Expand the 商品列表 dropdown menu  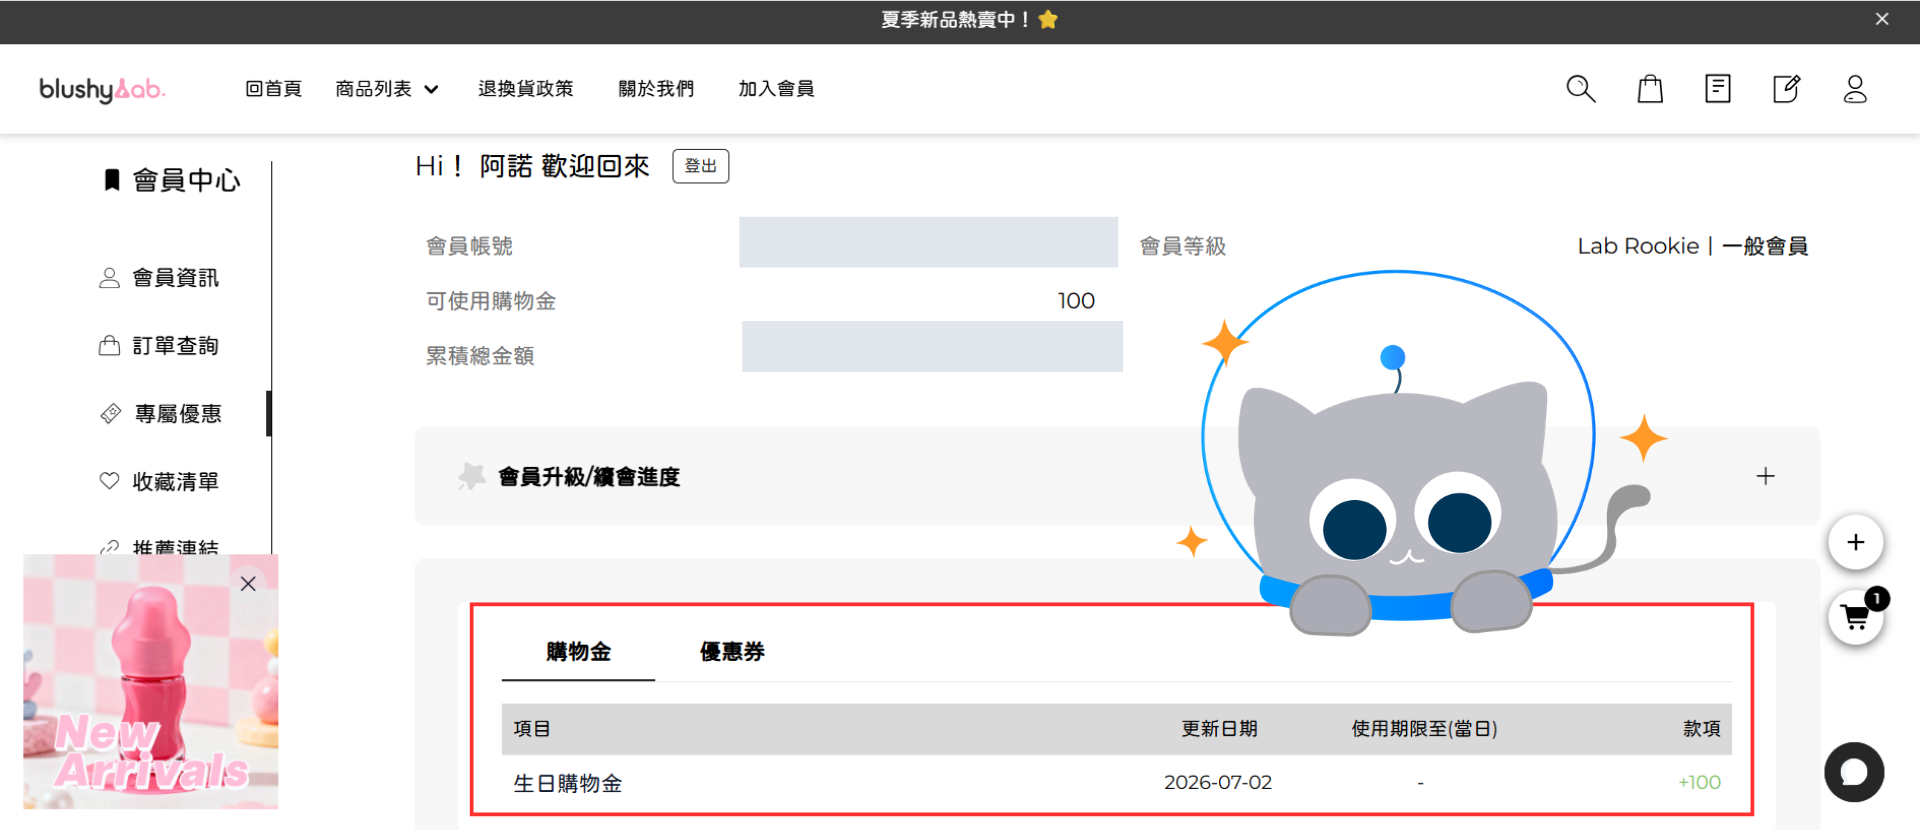coord(387,89)
